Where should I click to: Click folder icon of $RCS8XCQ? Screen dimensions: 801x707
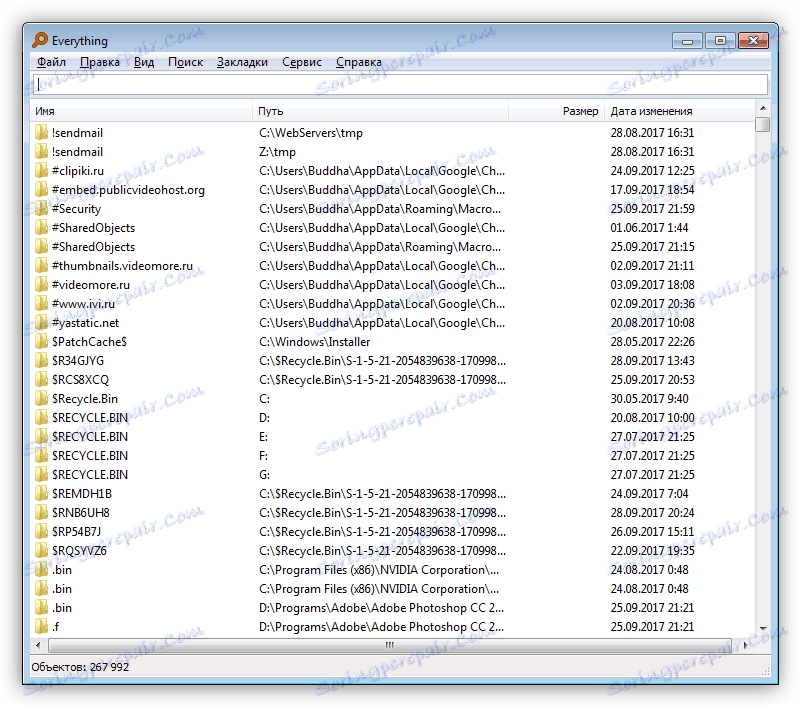pyautogui.click(x=41, y=380)
